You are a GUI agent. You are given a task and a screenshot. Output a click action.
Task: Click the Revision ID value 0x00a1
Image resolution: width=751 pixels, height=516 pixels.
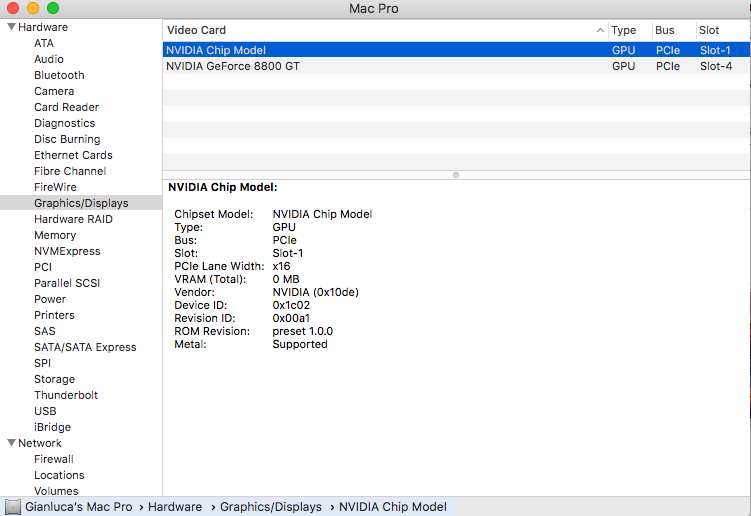coord(291,318)
